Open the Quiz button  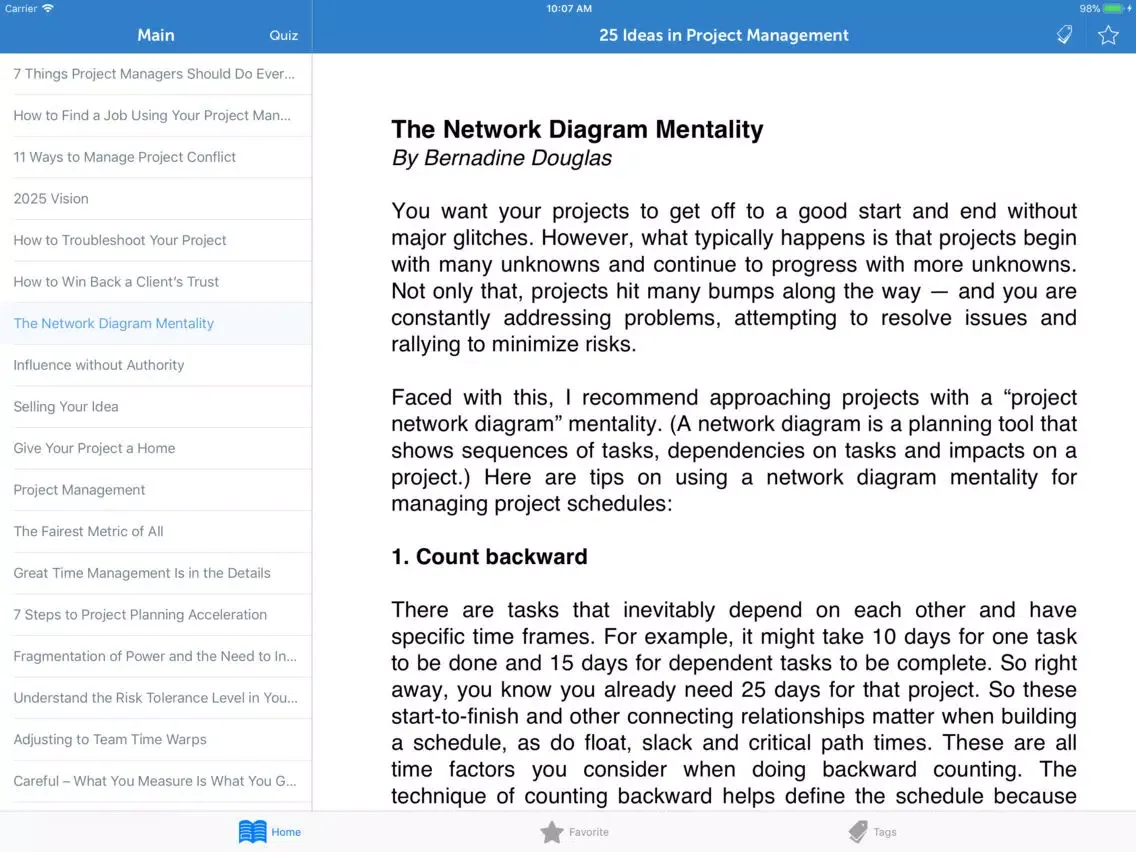click(x=283, y=36)
